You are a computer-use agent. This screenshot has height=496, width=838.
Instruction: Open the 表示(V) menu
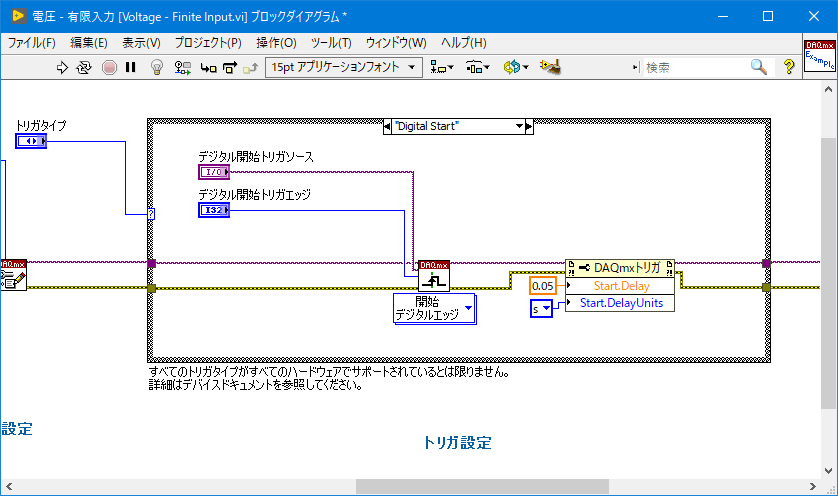pos(141,43)
